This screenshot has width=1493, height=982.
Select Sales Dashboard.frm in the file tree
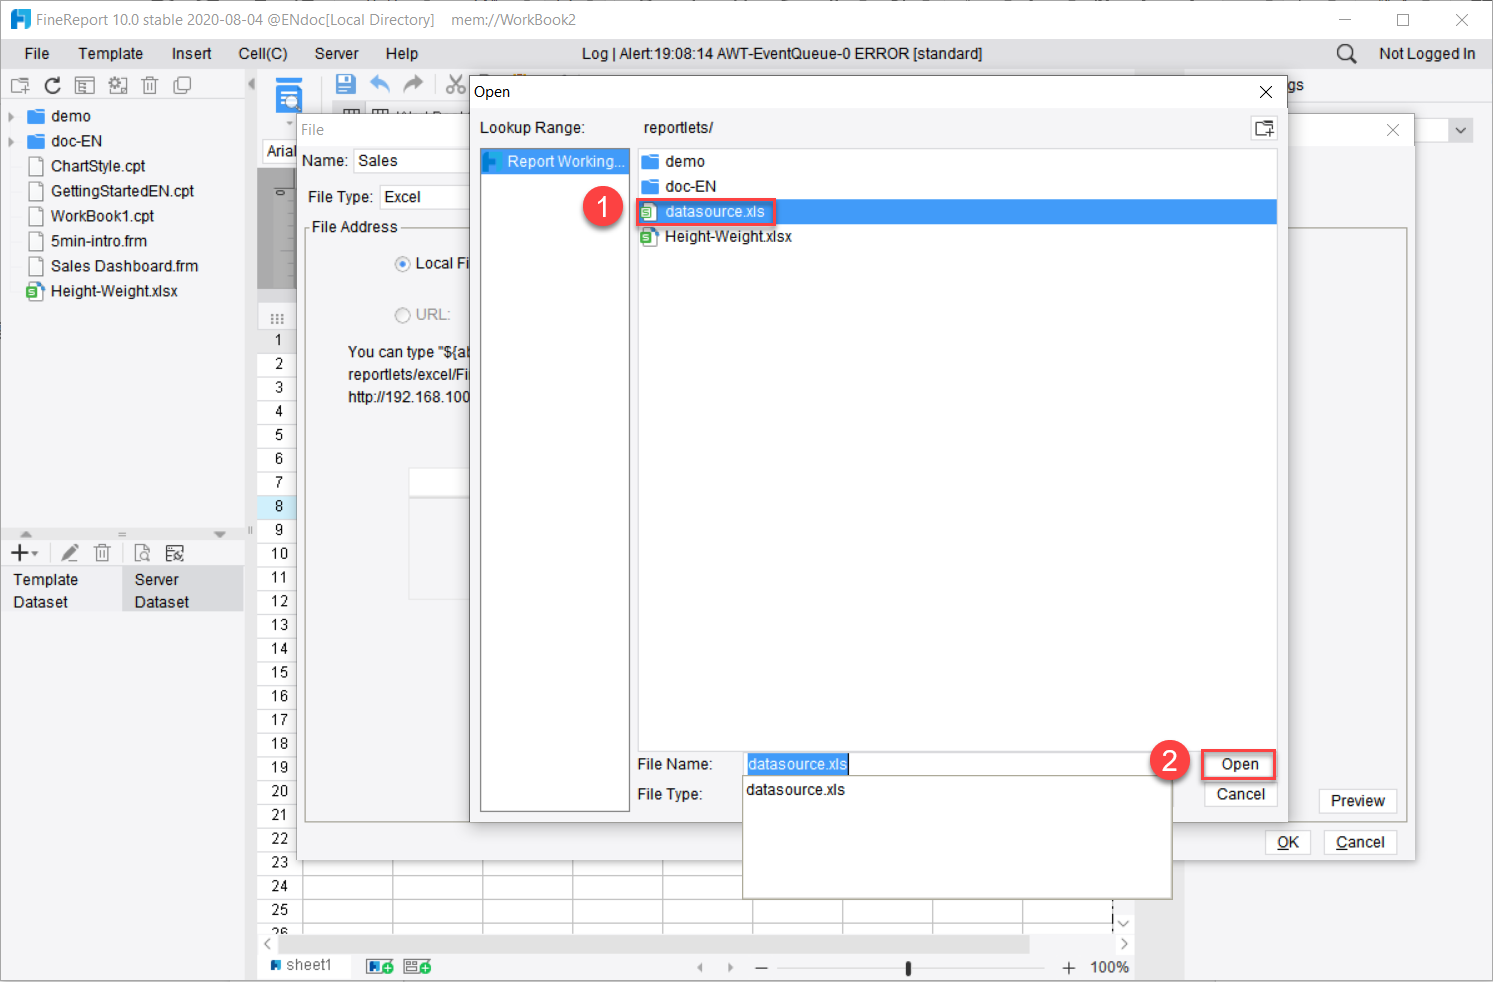125,266
